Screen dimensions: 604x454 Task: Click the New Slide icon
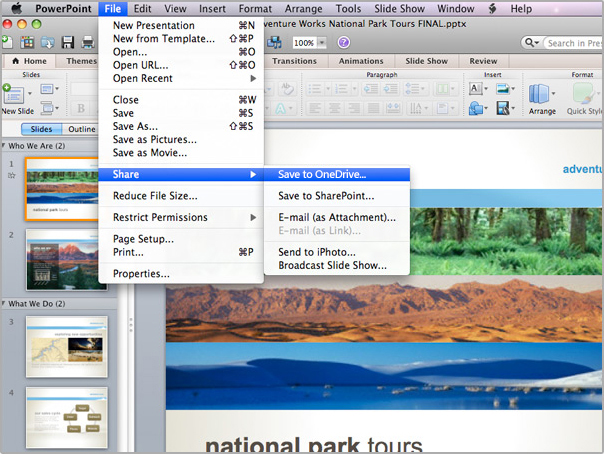click(13, 94)
